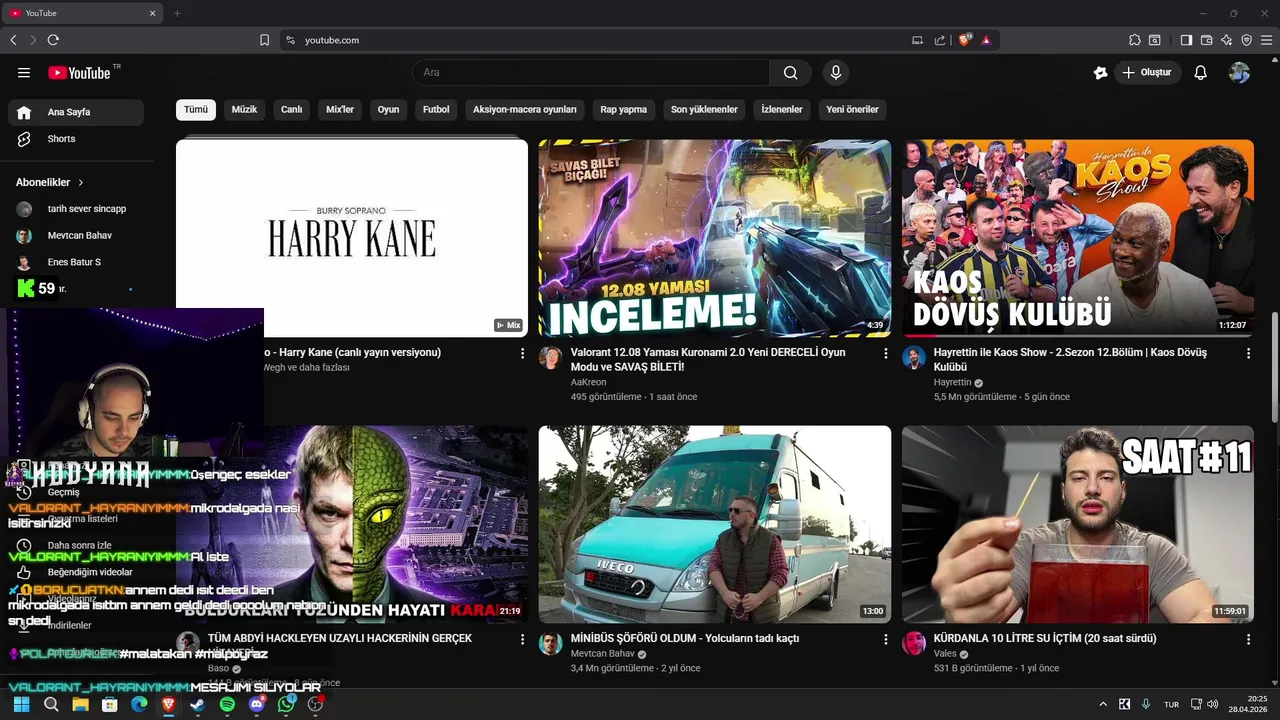Select the Rap yapma chip

click(624, 109)
